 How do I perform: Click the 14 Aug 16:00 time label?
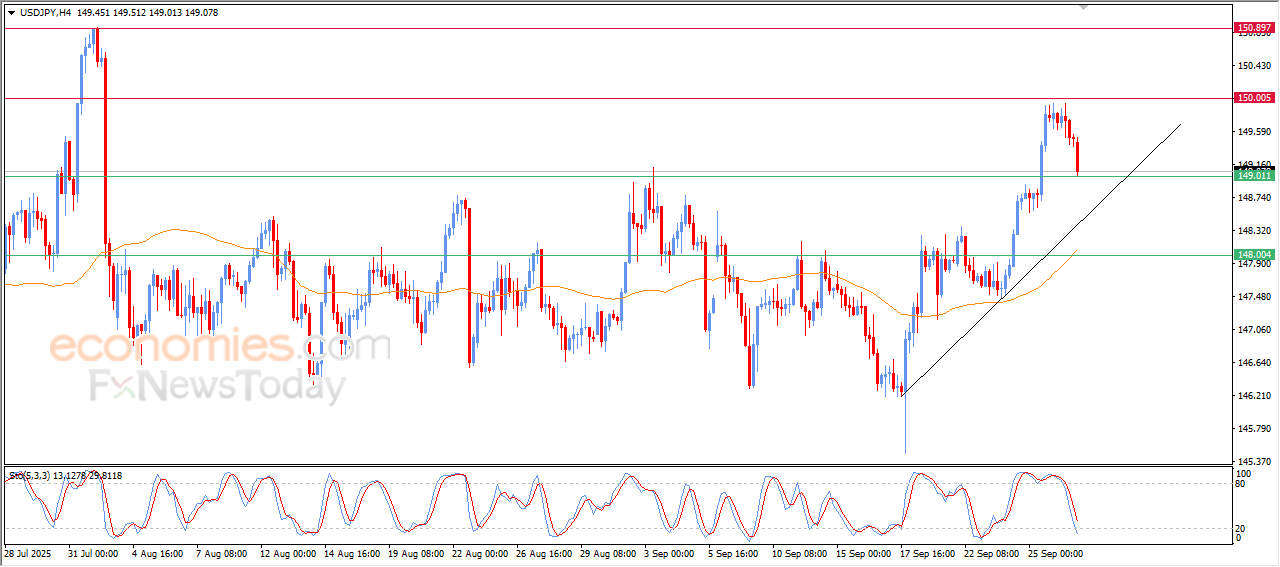pyautogui.click(x=352, y=553)
